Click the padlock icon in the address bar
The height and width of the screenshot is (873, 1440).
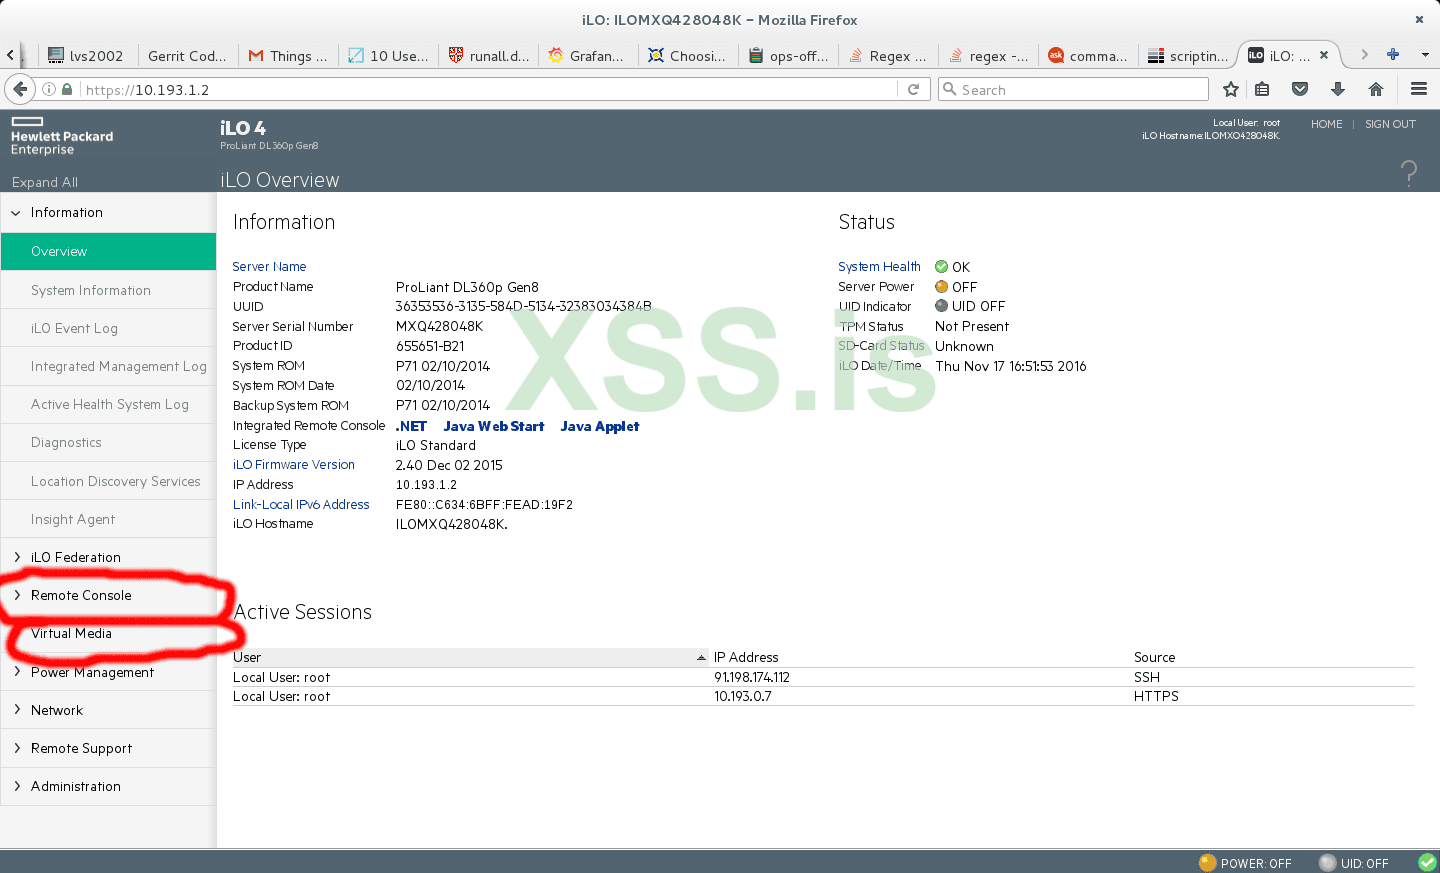[x=66, y=88]
